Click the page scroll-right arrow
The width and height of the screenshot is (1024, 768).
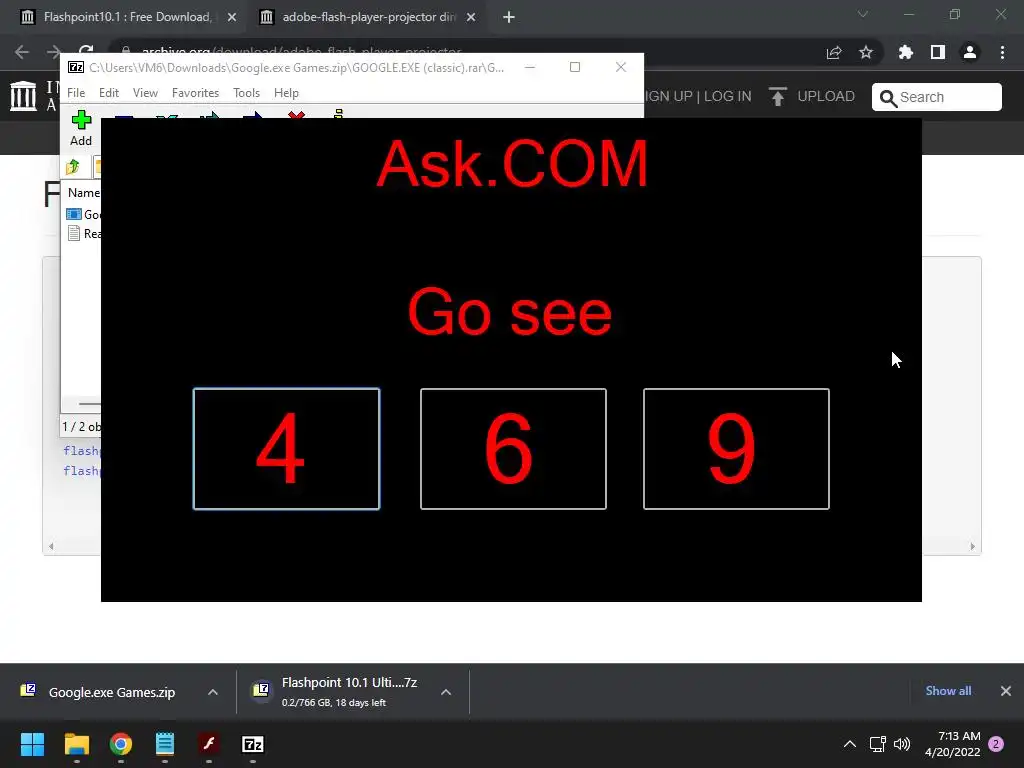pos(972,547)
